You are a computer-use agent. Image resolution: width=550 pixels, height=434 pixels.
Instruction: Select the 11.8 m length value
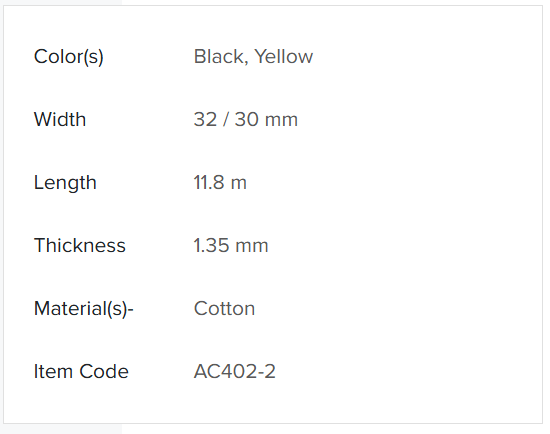click(220, 182)
